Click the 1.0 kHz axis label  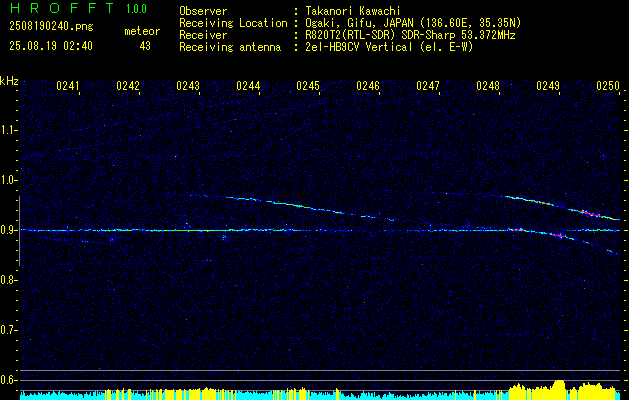[8, 180]
